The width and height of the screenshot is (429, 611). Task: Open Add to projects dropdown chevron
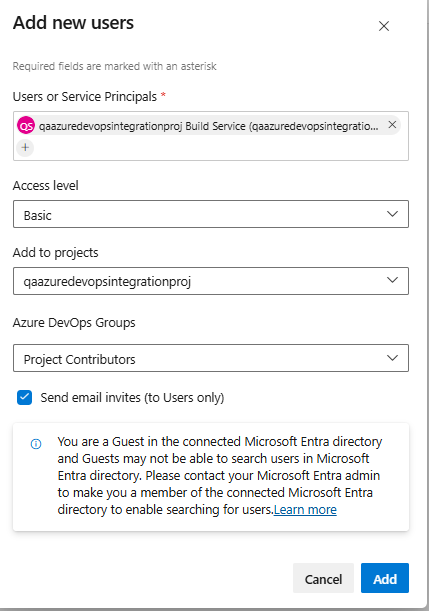click(392, 280)
